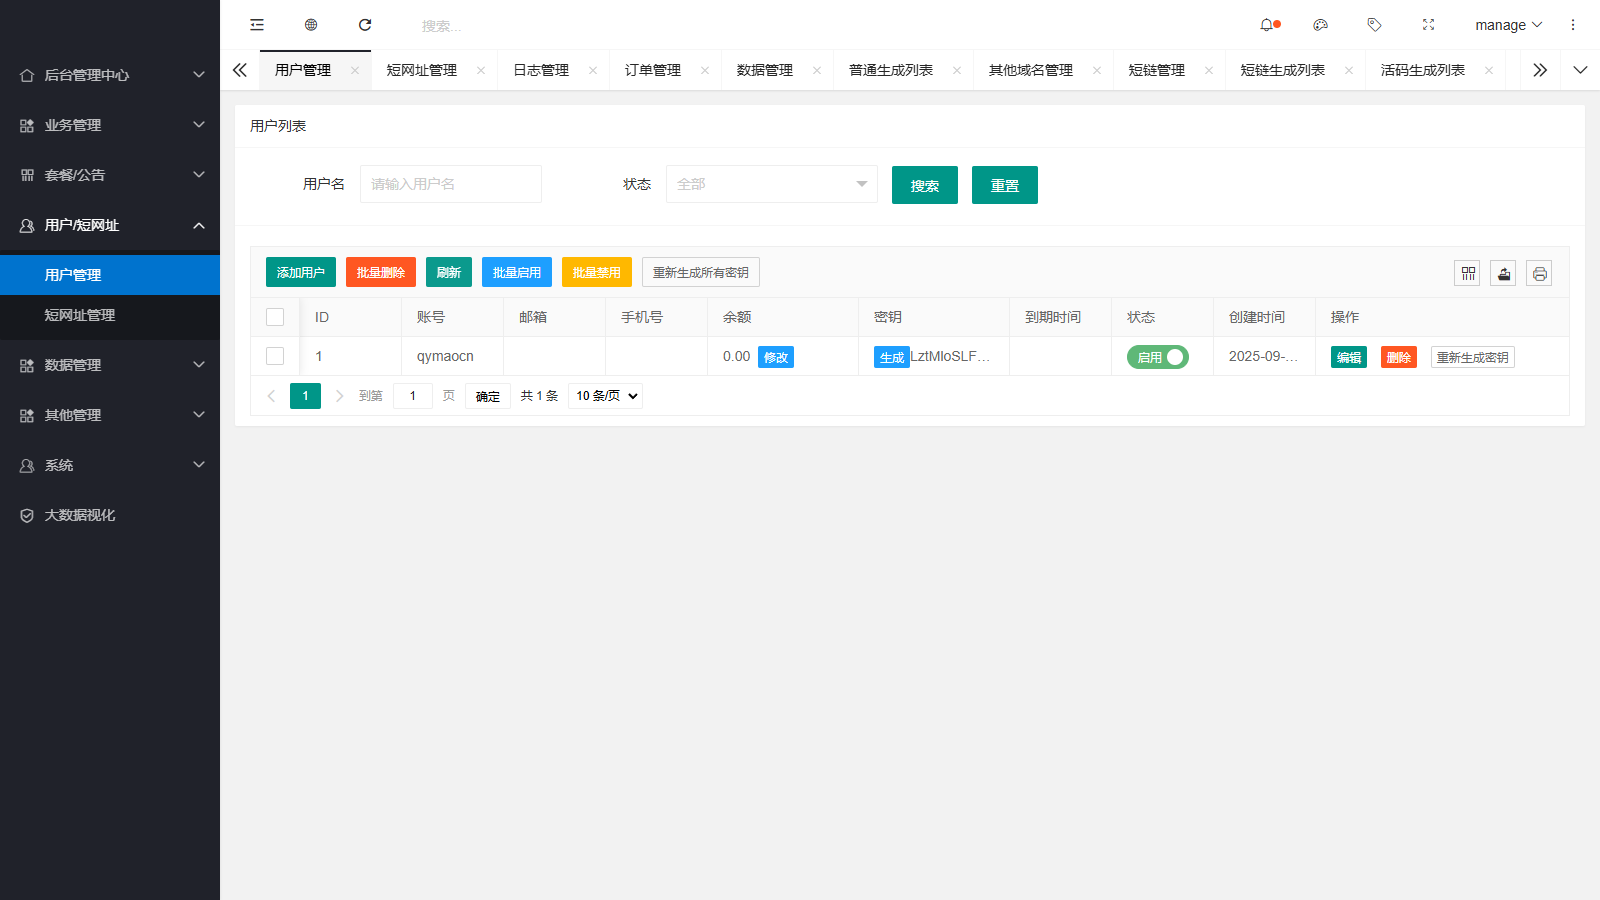Collapse the 用户/短网址 sidebar menu
This screenshot has width=1600, height=900.
pos(110,225)
